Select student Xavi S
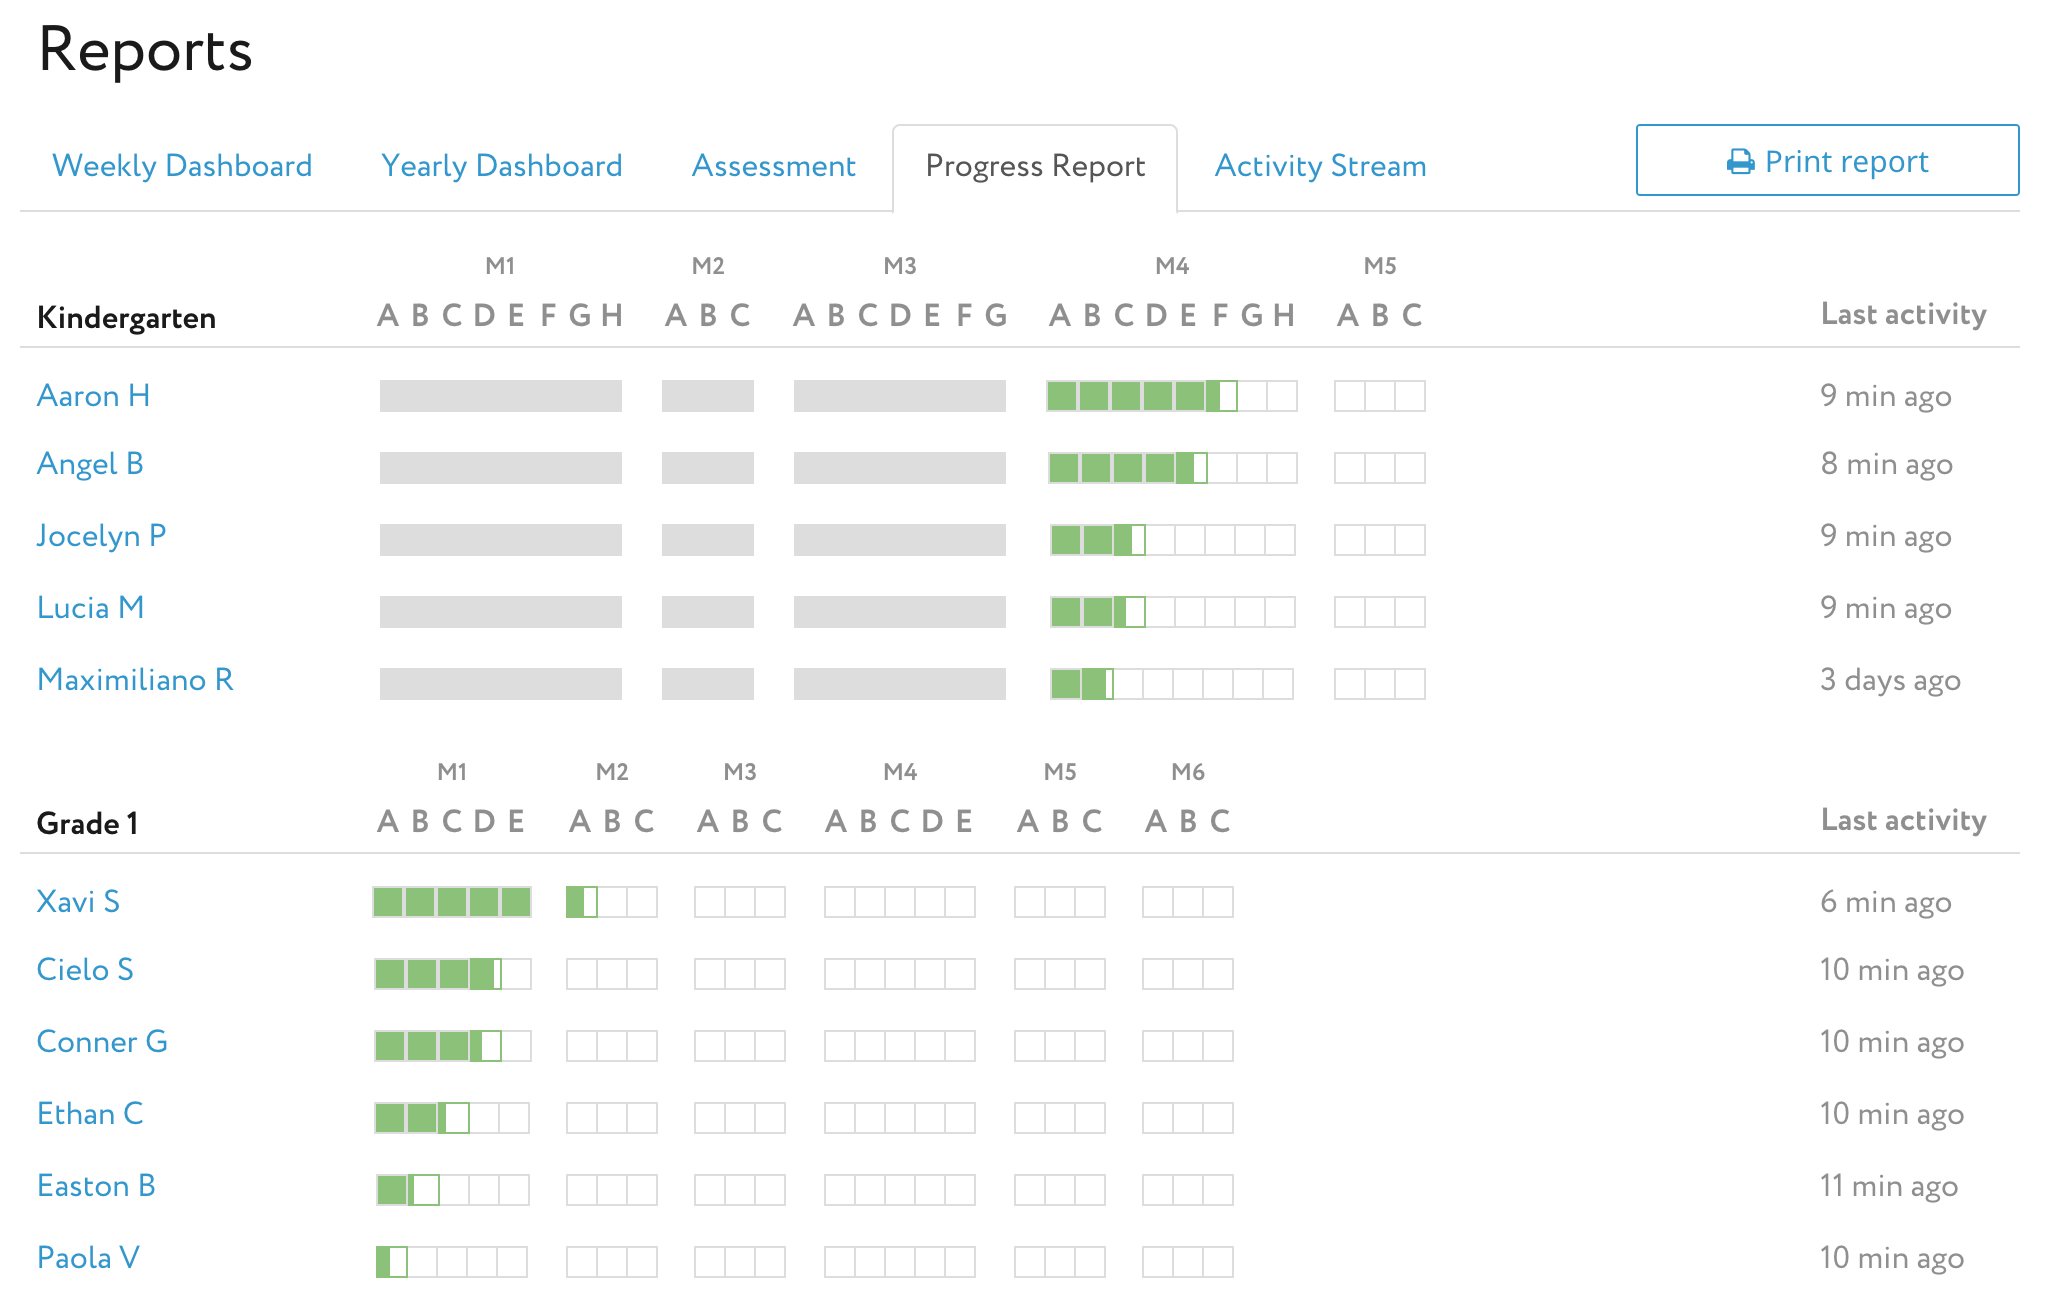The image size is (2062, 1316). click(78, 902)
